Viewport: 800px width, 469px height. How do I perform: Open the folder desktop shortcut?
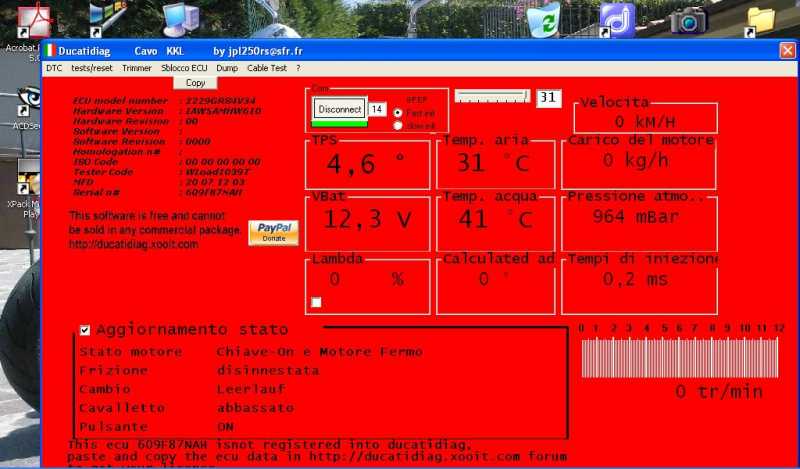[x=760, y=20]
